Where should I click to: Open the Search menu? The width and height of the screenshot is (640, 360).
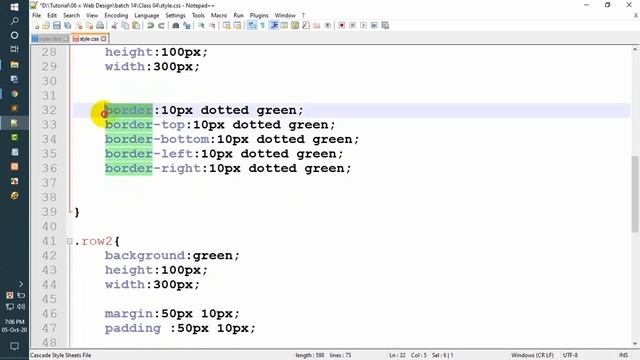(71, 16)
